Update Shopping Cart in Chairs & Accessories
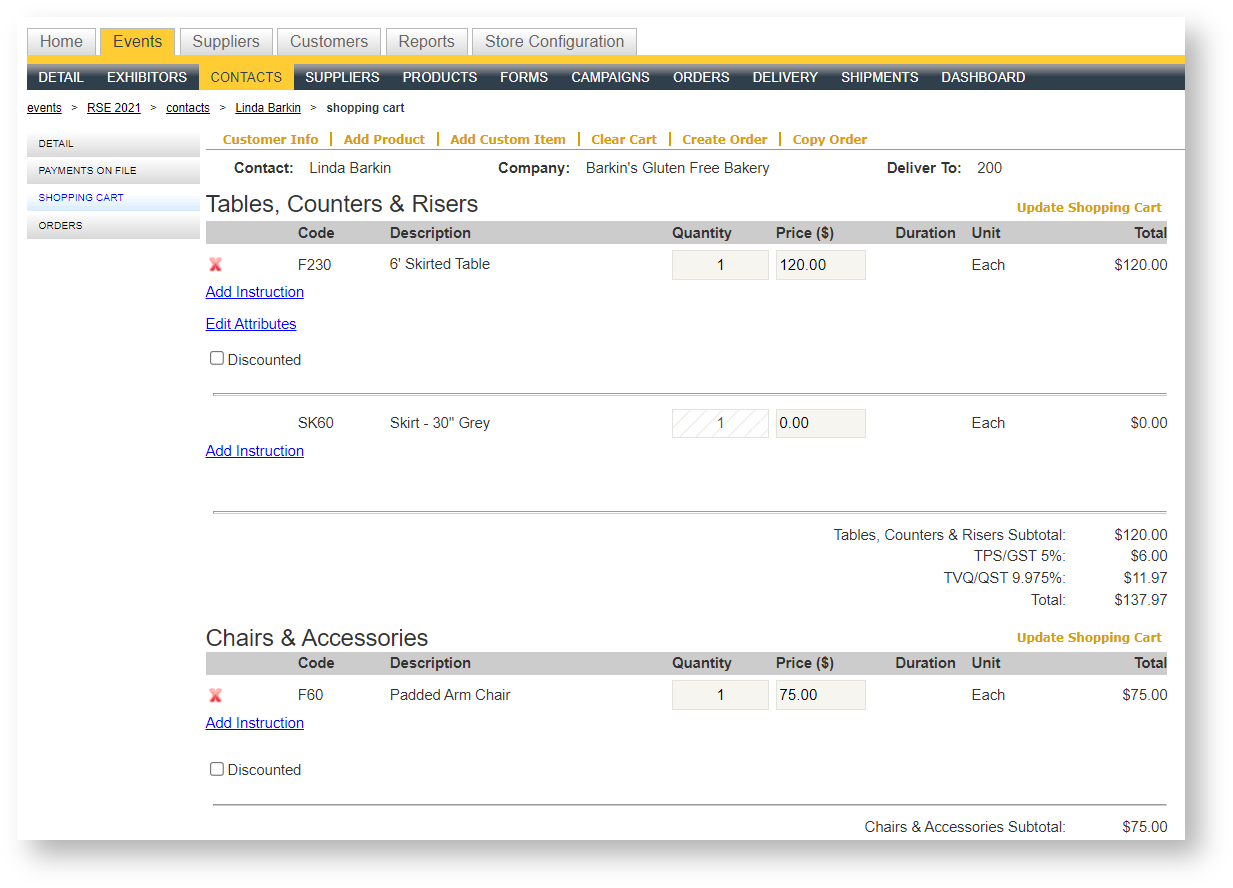 coord(1089,637)
